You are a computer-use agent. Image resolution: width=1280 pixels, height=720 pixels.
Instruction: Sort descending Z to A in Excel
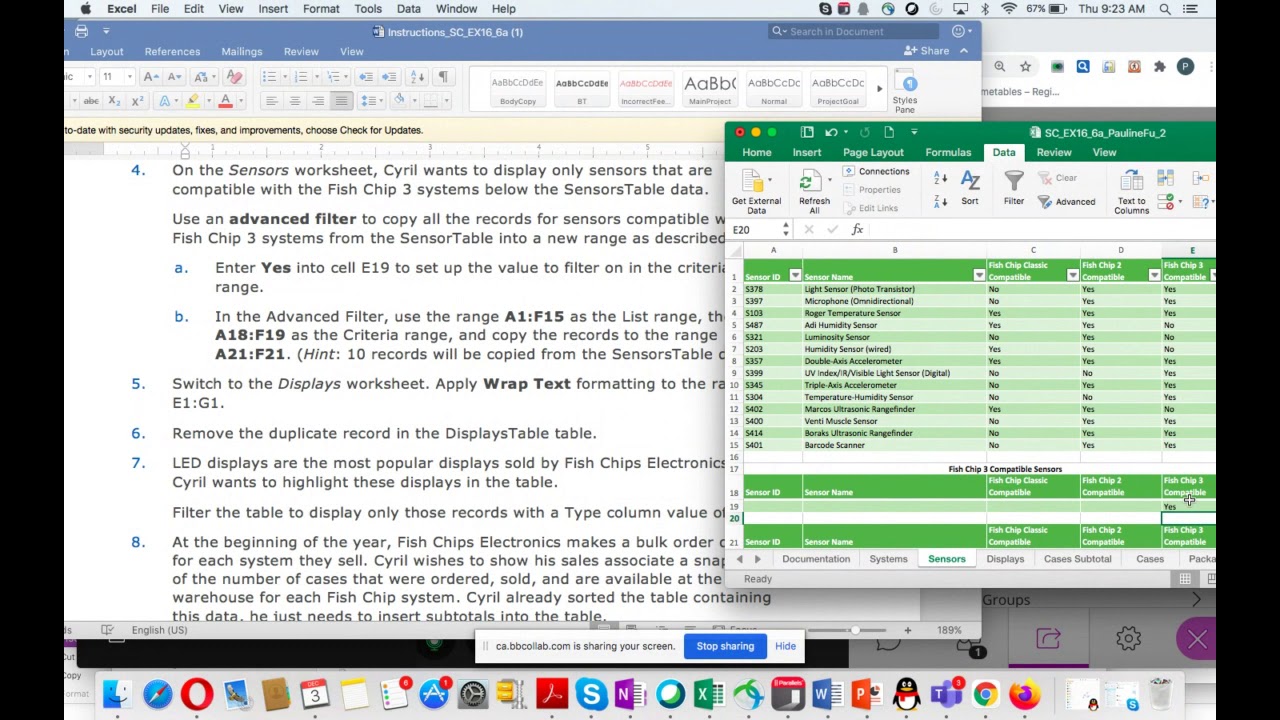(x=940, y=200)
